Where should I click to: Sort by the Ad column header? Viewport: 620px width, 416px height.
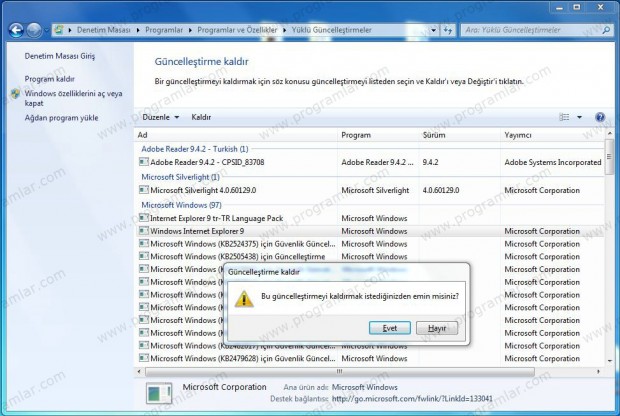[236, 135]
